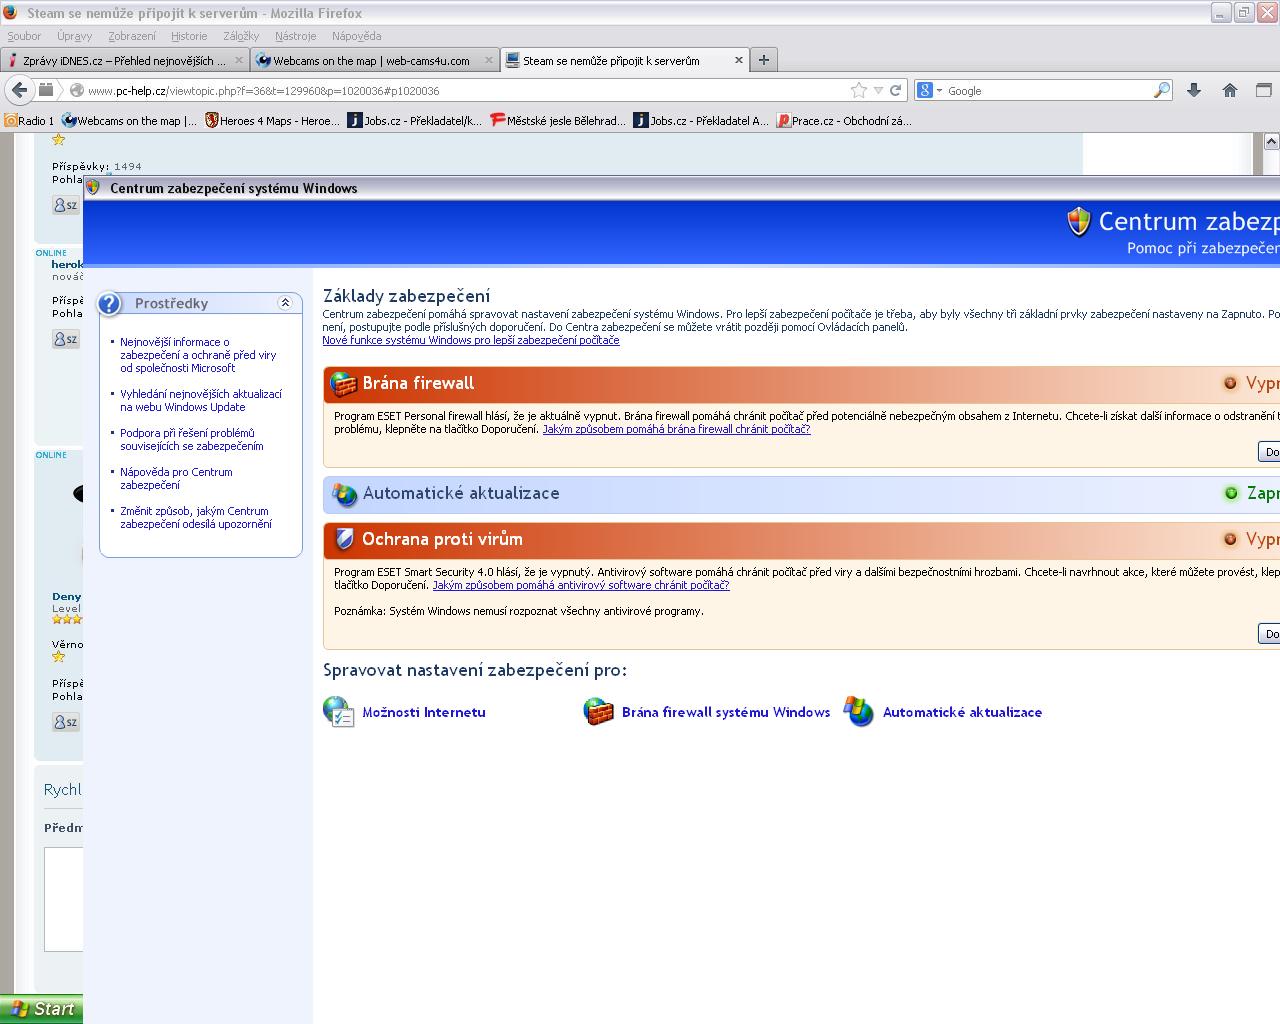The width and height of the screenshot is (1280, 1024).
Task: Bookmark this page with the star icon
Action: click(858, 90)
